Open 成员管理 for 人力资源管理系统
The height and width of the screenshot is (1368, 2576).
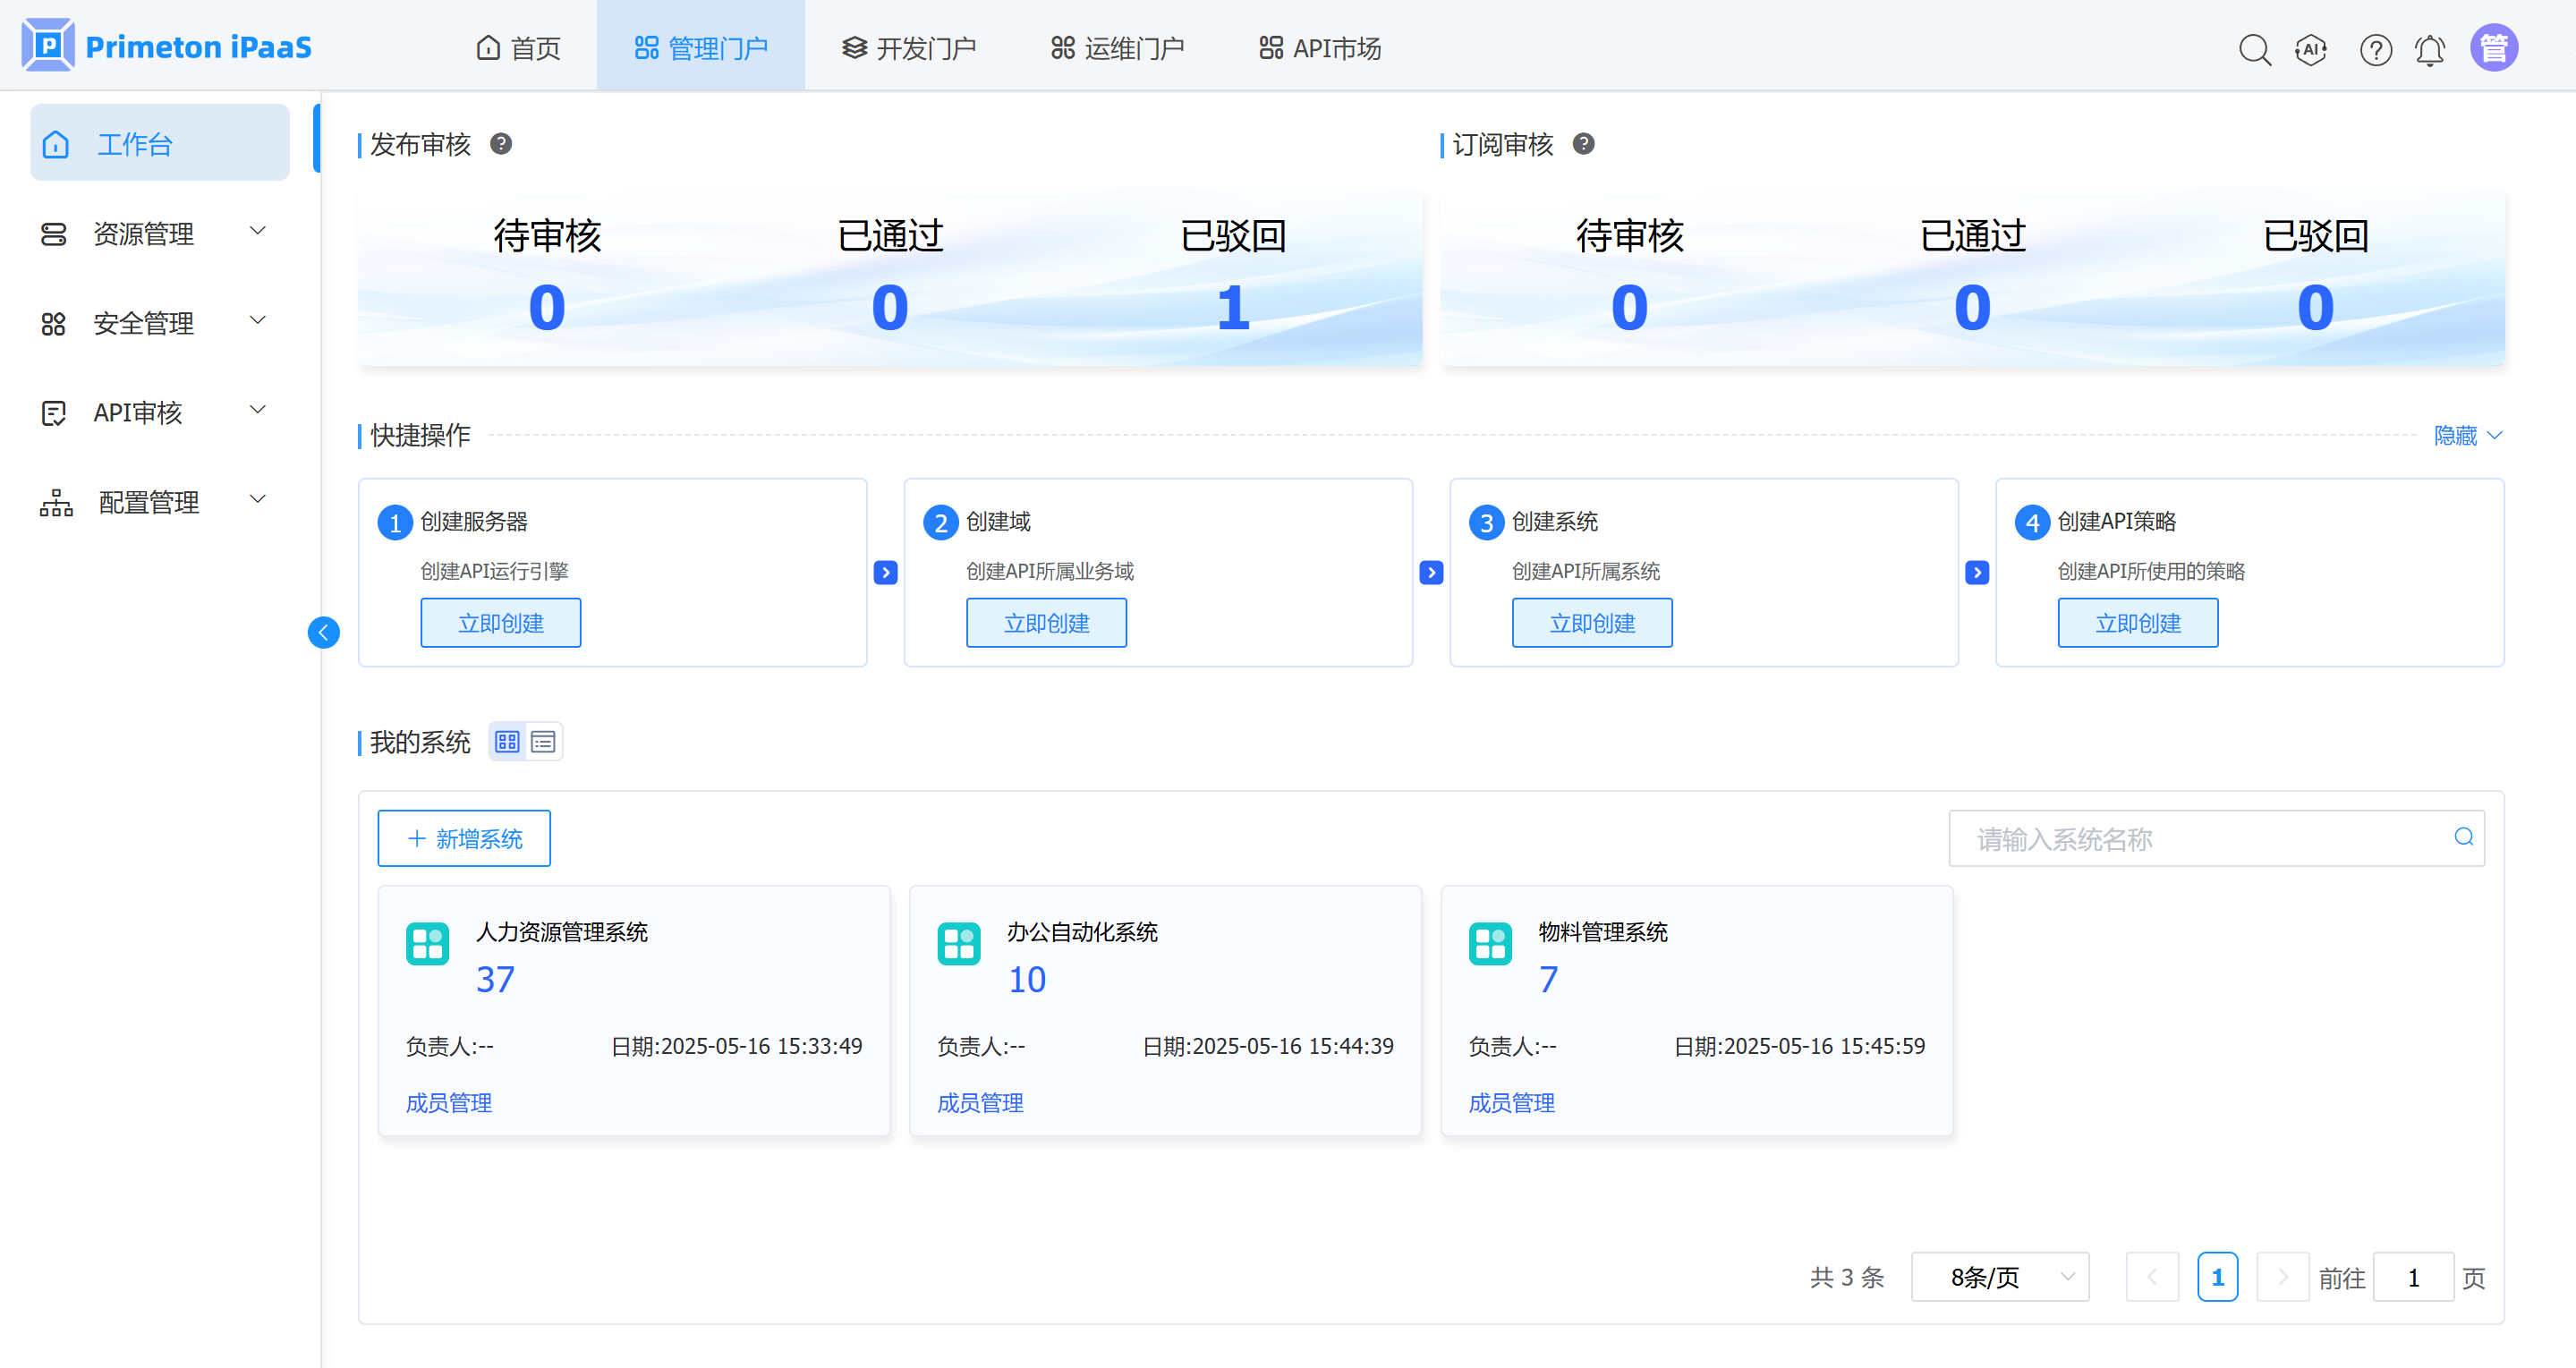click(449, 1102)
